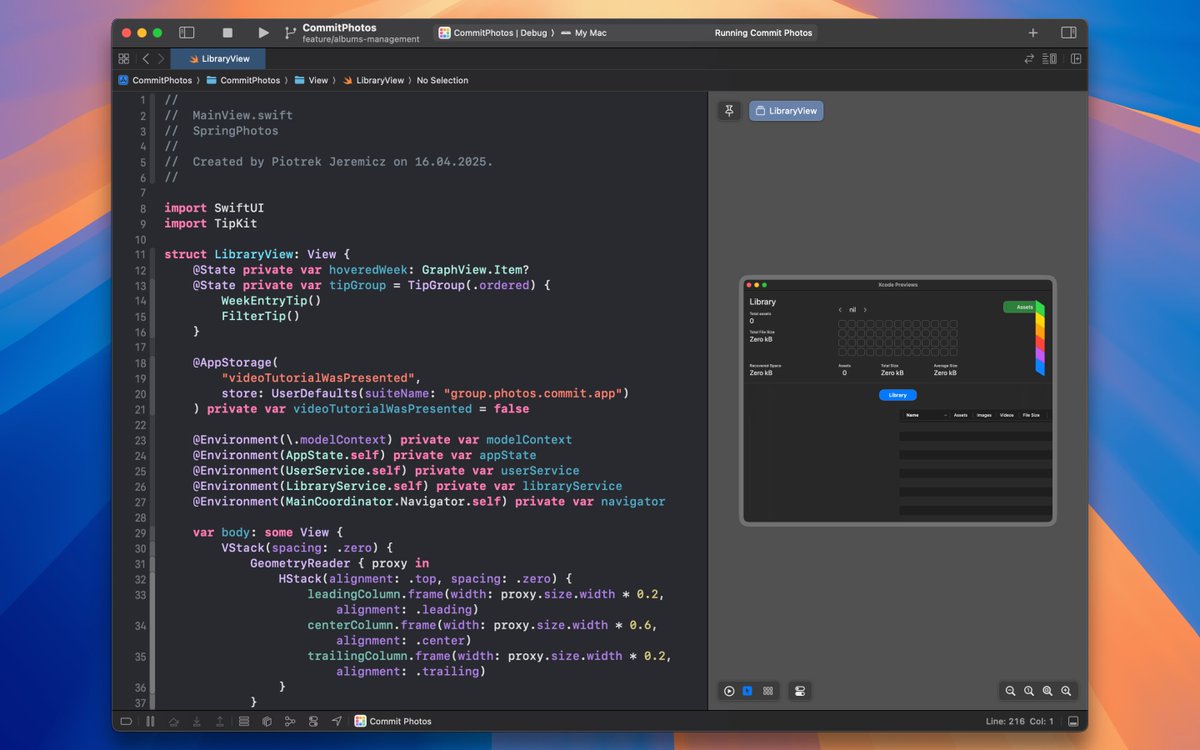
Task: Click the code review arrows icon
Action: pos(1029,59)
